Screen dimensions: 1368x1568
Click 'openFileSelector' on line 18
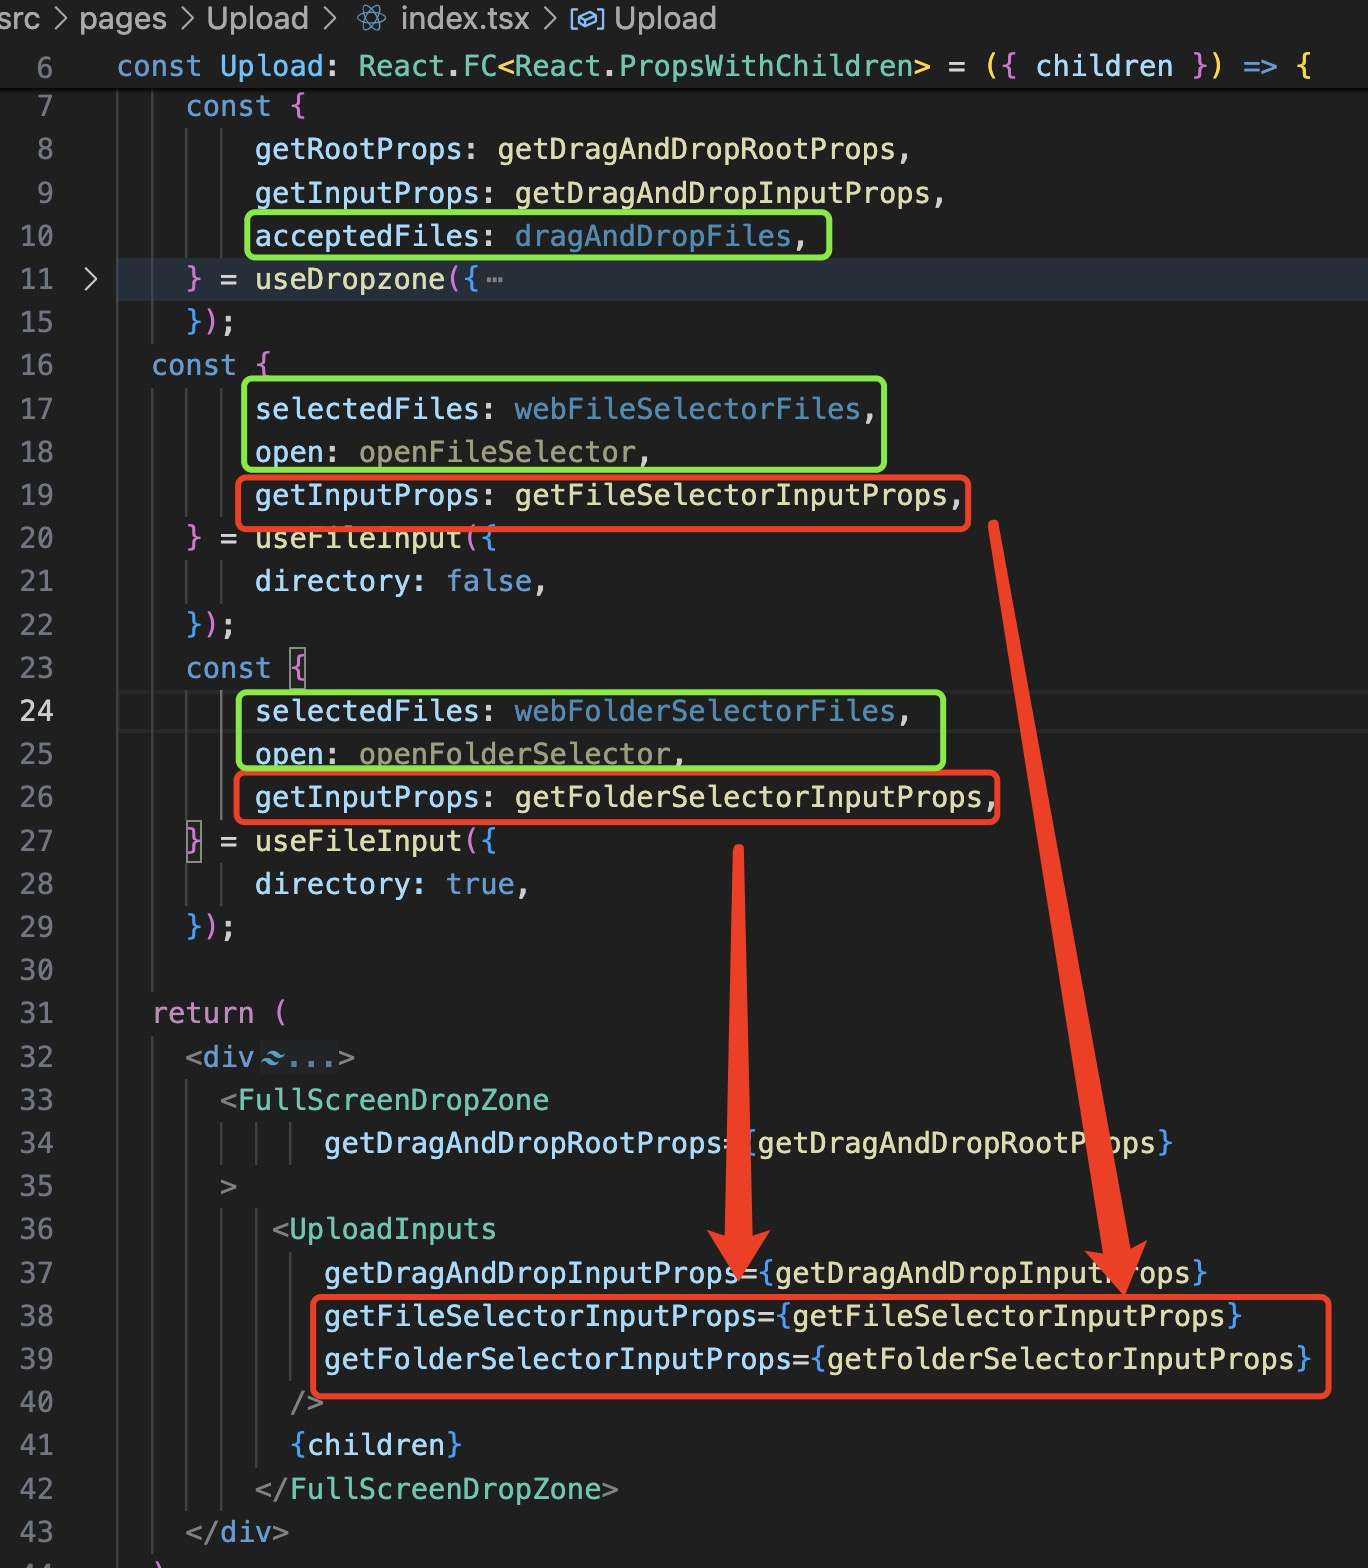point(497,452)
